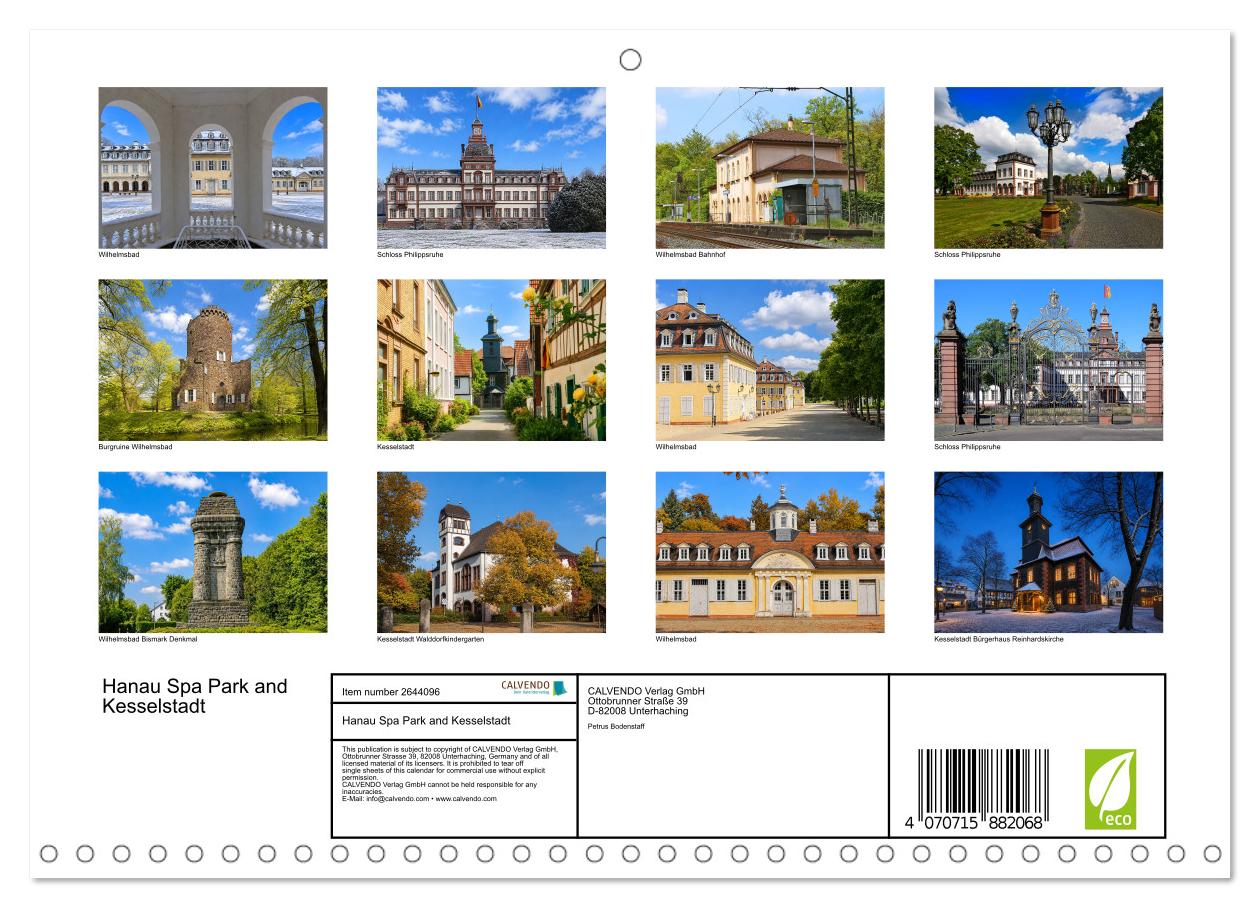Open the night photo of Reinhardskirche
The image size is (1260, 908).
click(x=1048, y=552)
